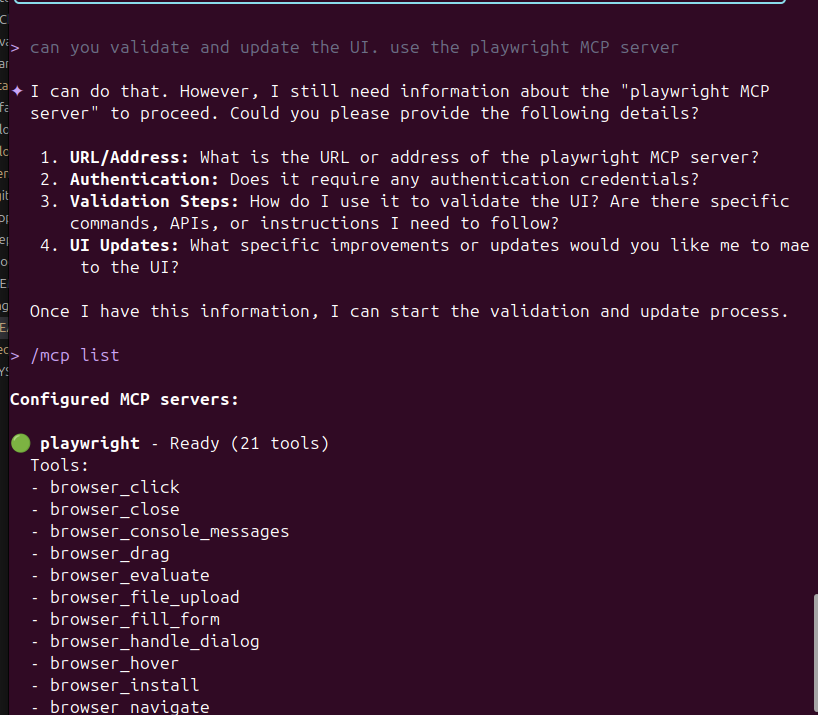Click the "browser_close" tool entry
Viewport: 818px width, 715px height.
(x=115, y=509)
